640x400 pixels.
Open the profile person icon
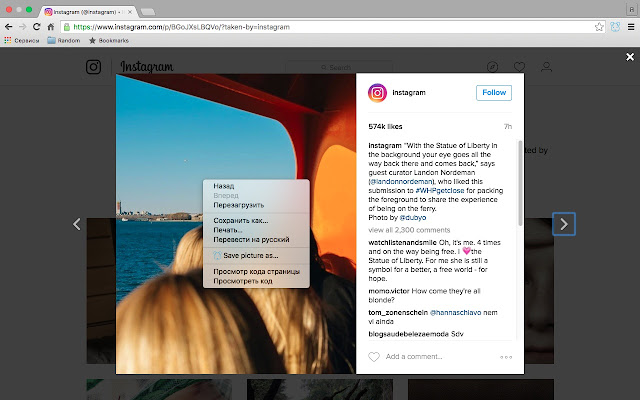click(546, 67)
